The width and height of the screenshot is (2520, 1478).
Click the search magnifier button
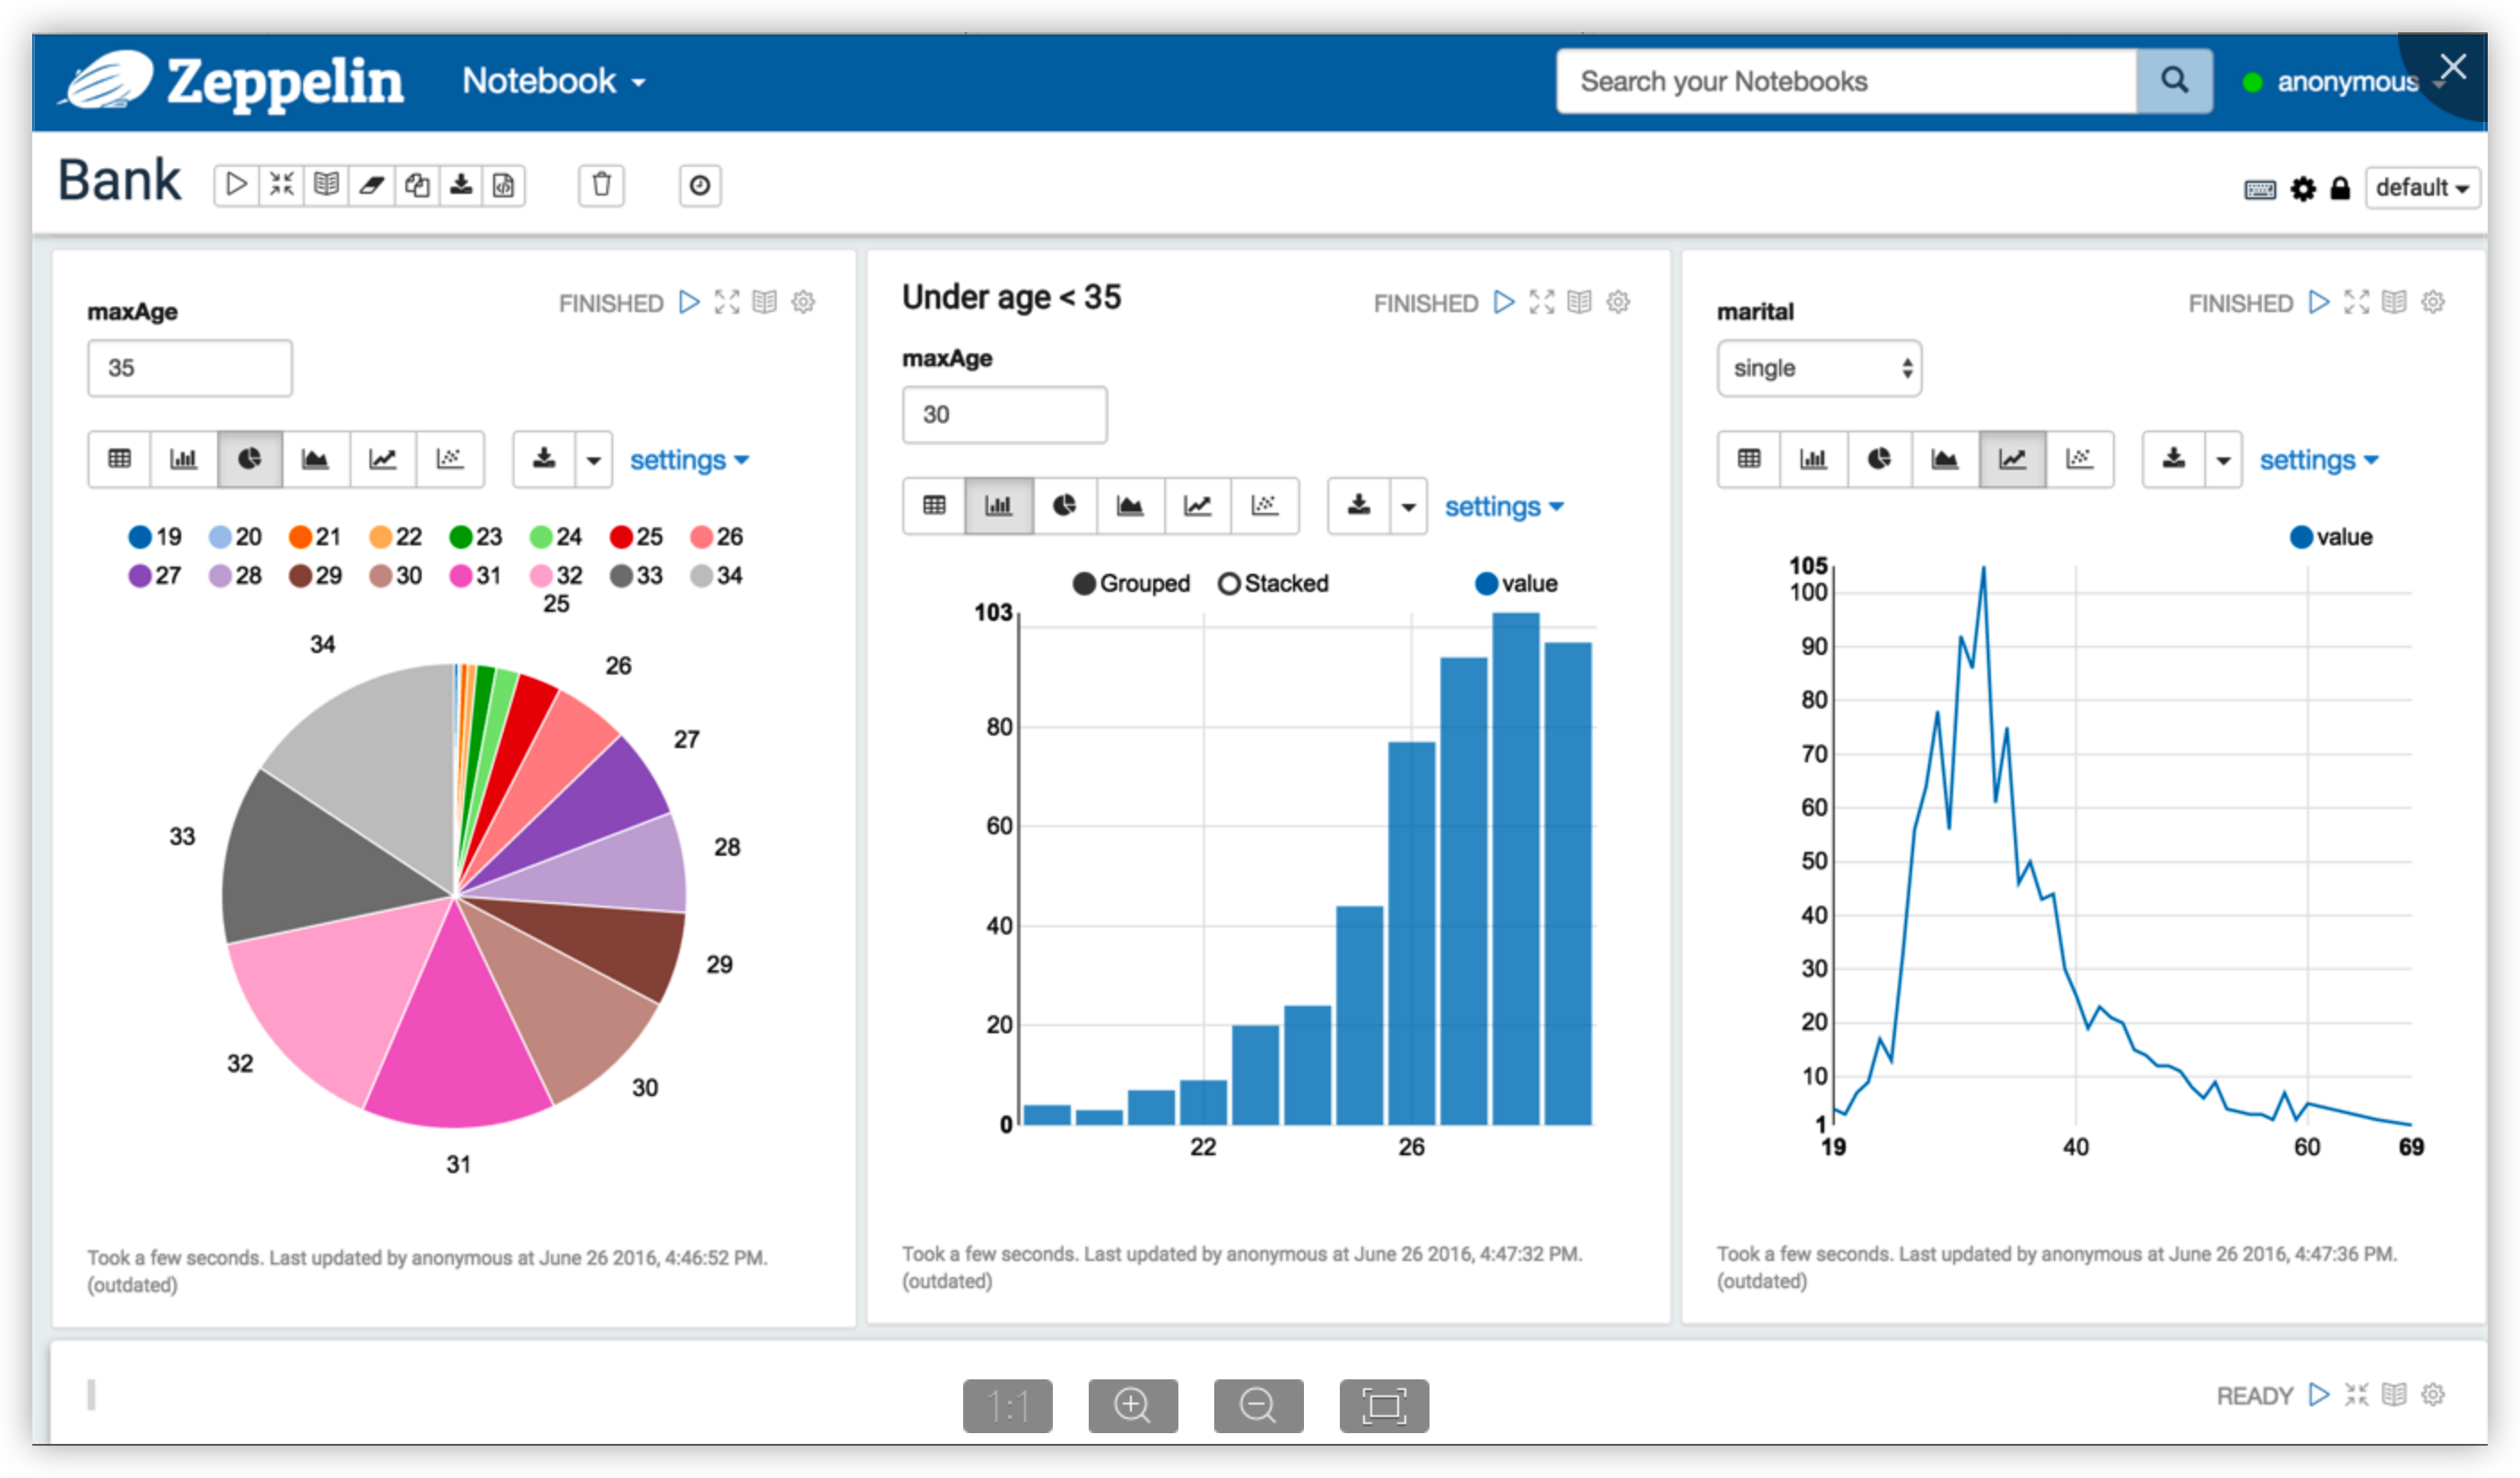(x=2173, y=81)
